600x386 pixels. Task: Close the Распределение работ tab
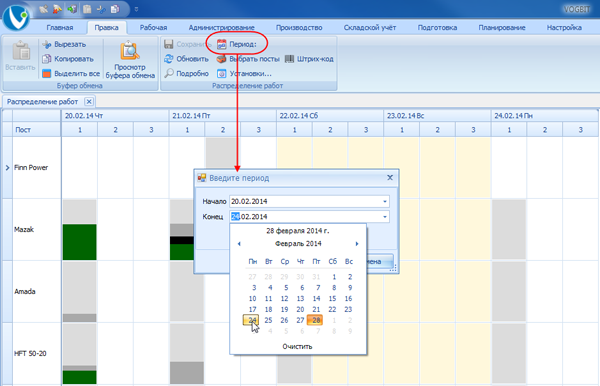pyautogui.click(x=89, y=102)
